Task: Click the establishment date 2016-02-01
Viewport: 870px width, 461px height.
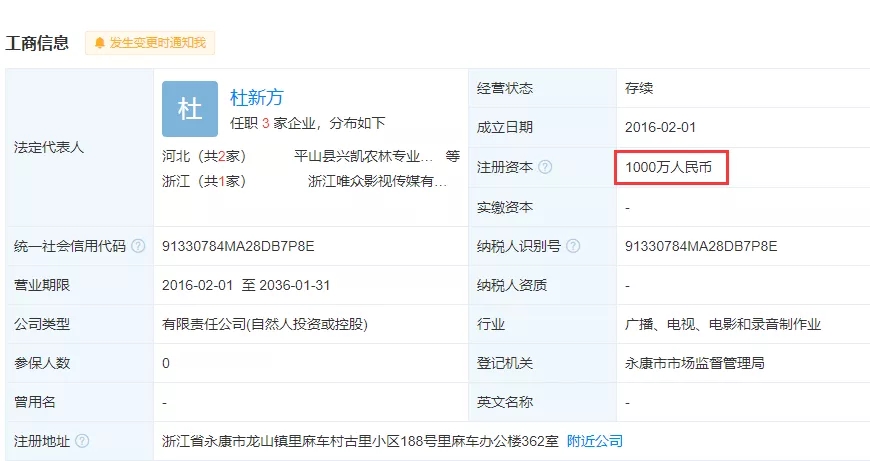Action: point(660,127)
